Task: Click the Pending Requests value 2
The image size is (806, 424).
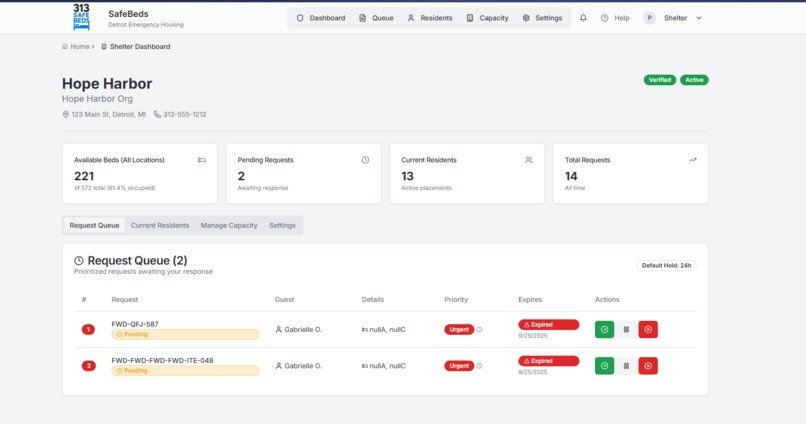Action: 241,176
